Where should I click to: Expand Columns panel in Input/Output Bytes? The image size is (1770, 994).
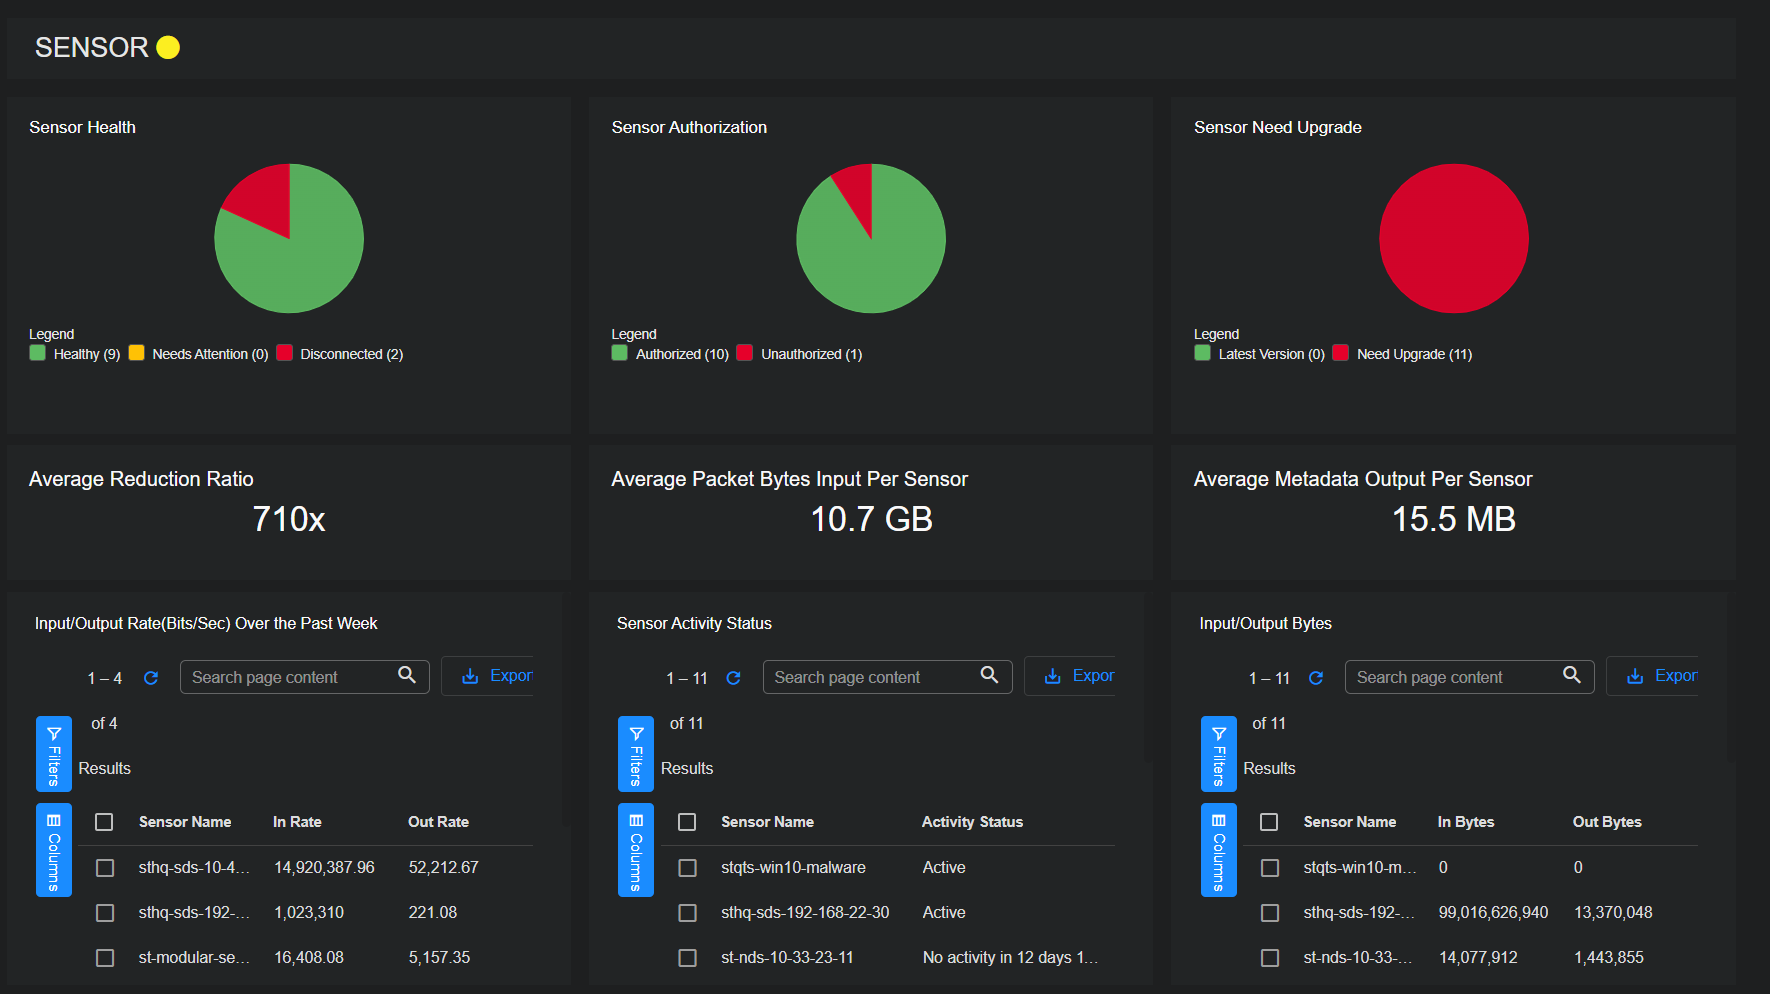click(1218, 850)
